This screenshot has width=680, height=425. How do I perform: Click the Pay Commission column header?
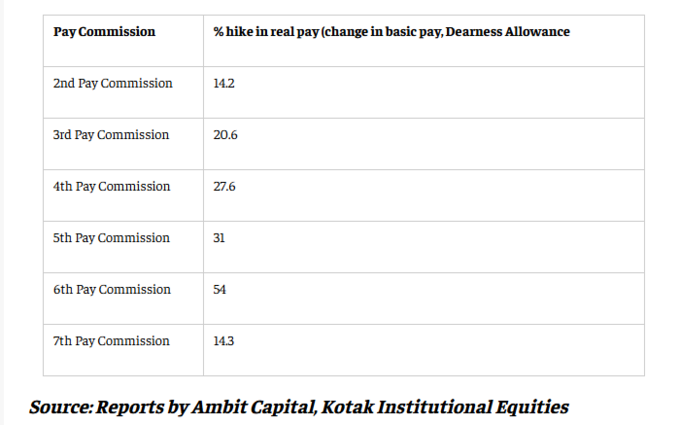click(104, 32)
